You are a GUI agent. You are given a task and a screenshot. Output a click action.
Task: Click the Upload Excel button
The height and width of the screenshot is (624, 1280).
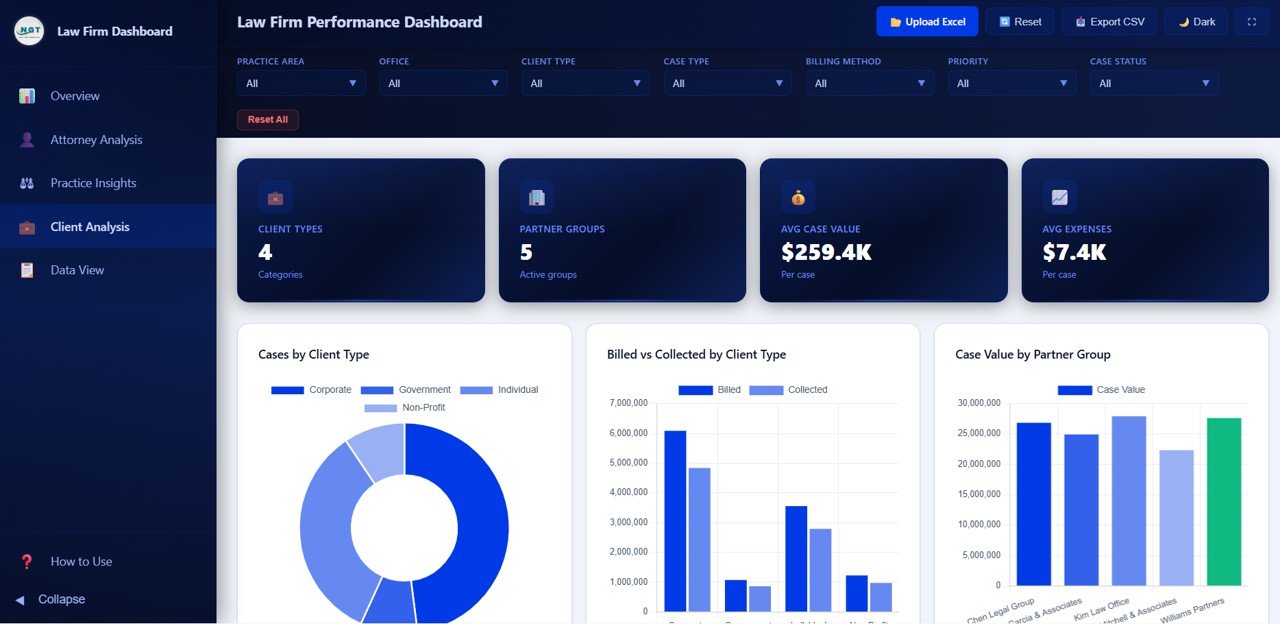click(926, 20)
